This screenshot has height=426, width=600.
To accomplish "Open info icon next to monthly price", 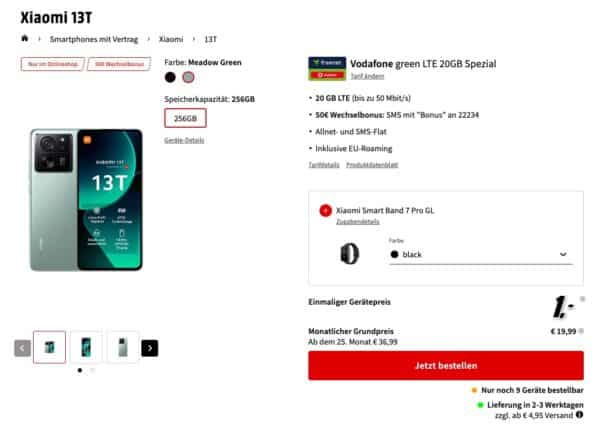I will [581, 331].
